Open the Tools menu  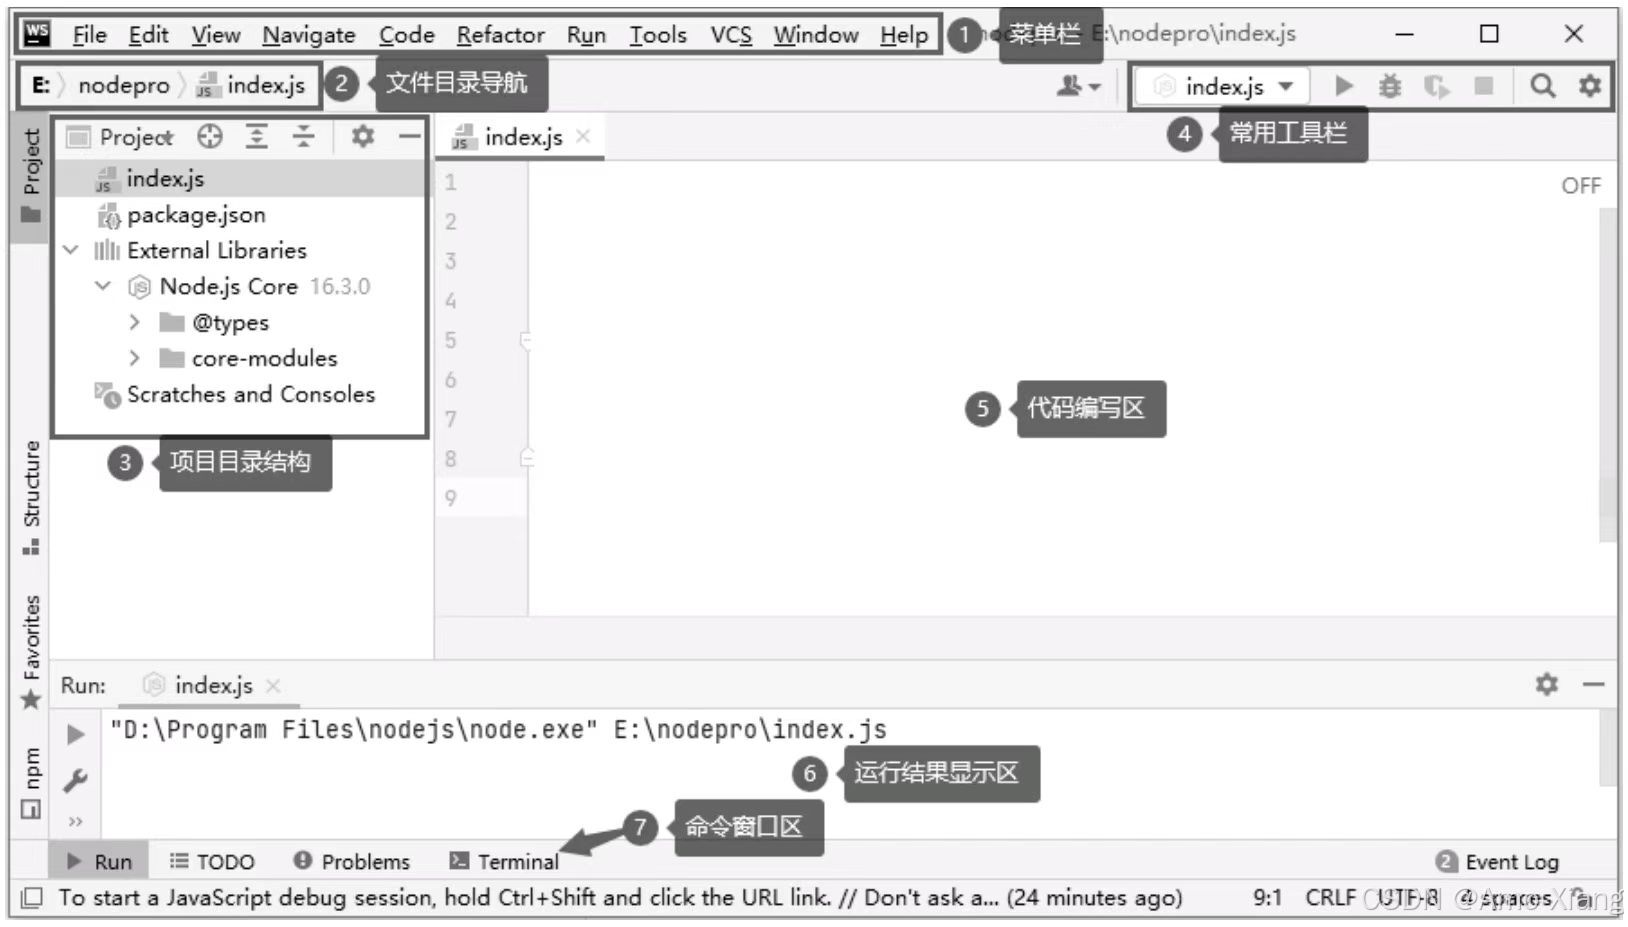657,35
